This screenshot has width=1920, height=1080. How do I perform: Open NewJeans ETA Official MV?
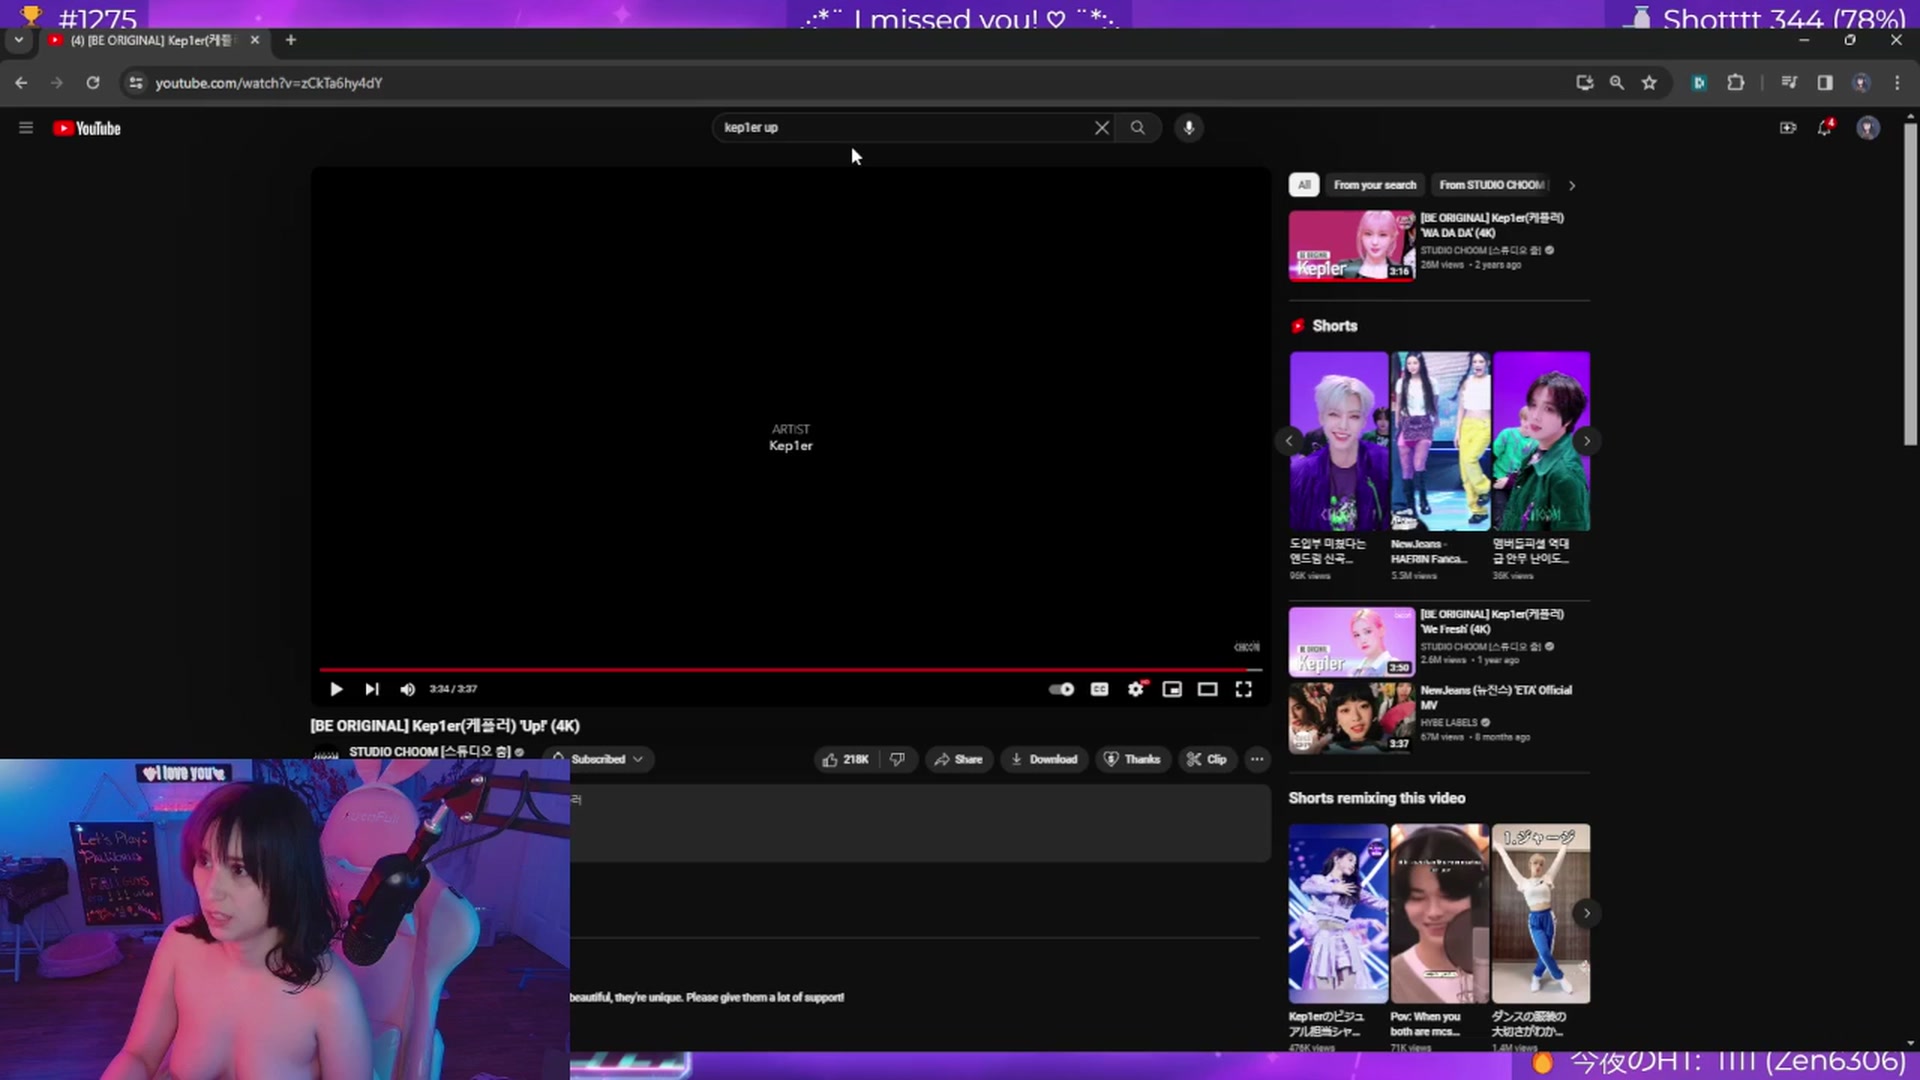[x=1496, y=698]
